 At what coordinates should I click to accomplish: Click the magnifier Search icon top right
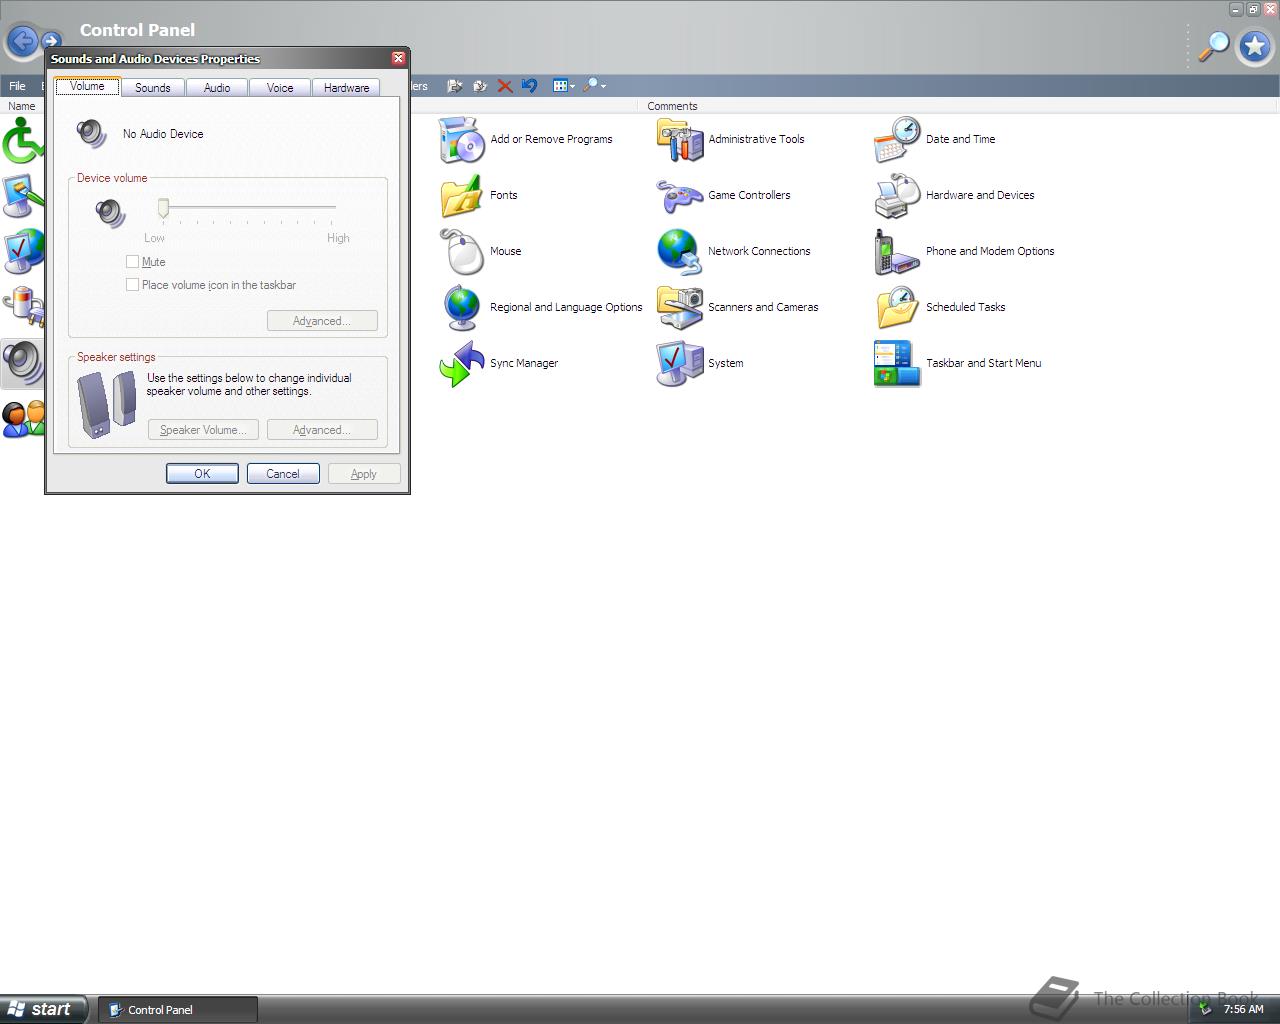point(1213,45)
